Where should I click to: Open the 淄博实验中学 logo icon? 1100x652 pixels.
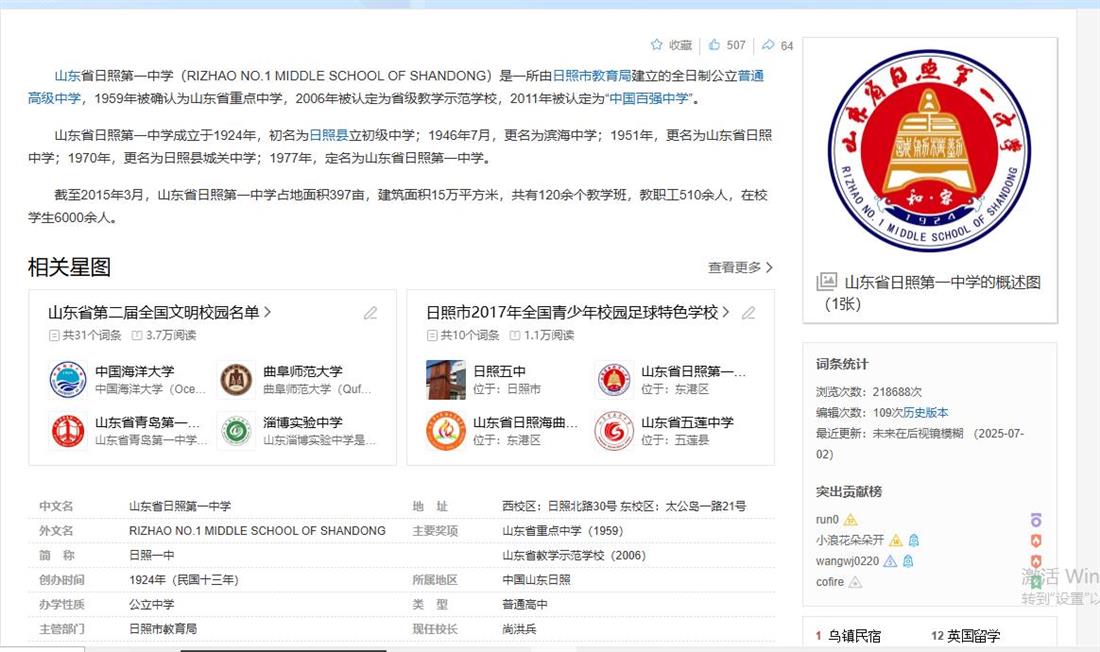[x=236, y=430]
